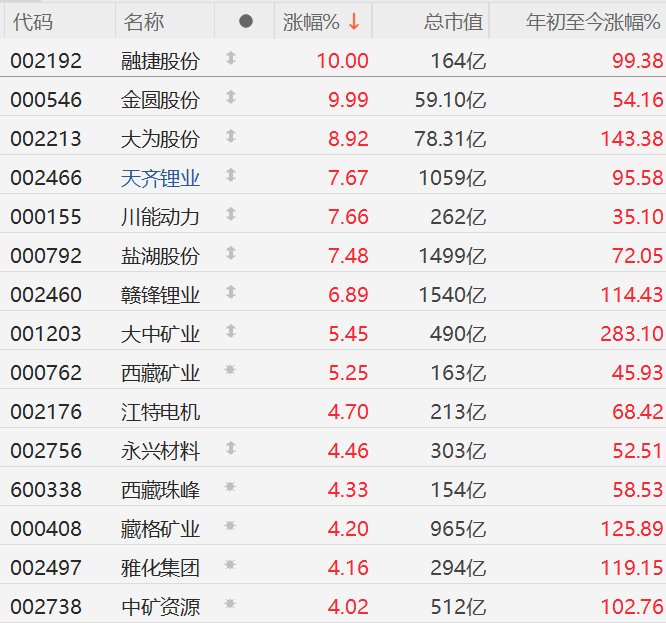Click the 涨幅% column header label
Viewport: 666px width, 623px height.
click(x=311, y=21)
